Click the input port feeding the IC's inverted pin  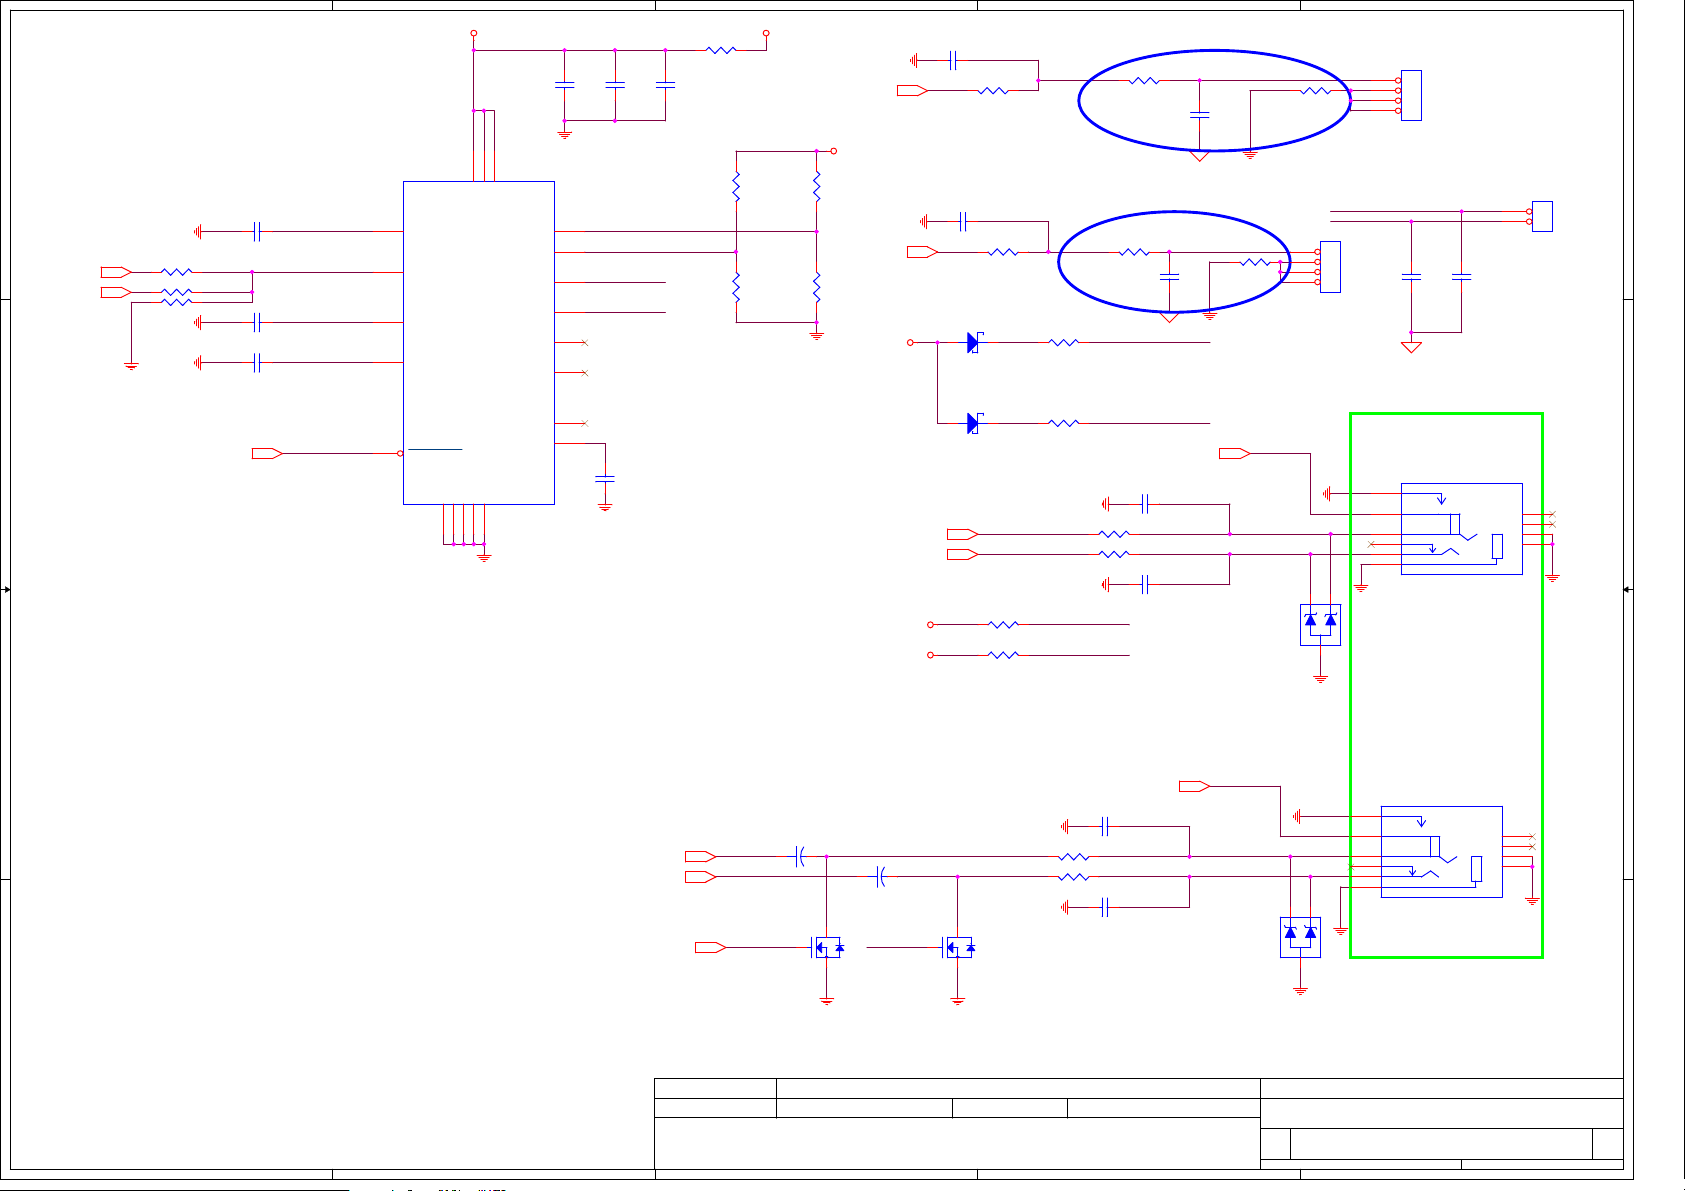pyautogui.click(x=266, y=454)
